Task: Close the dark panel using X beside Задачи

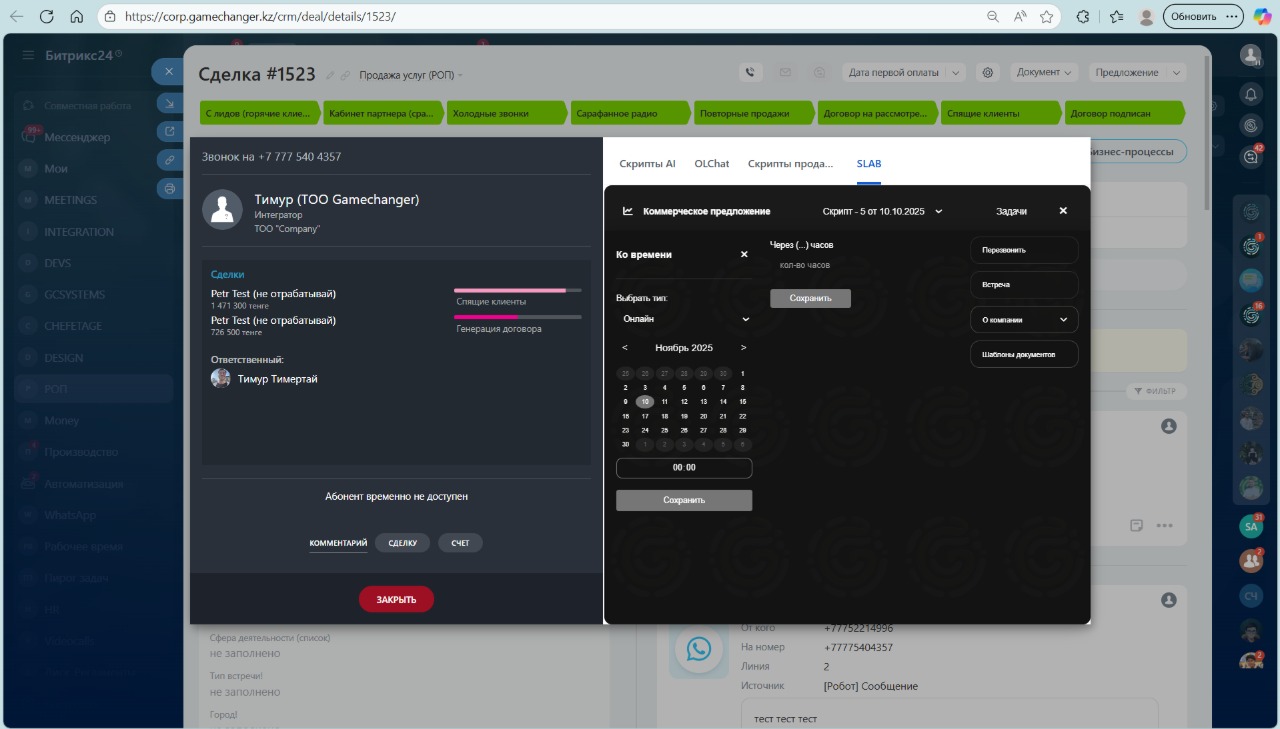Action: point(1063,211)
